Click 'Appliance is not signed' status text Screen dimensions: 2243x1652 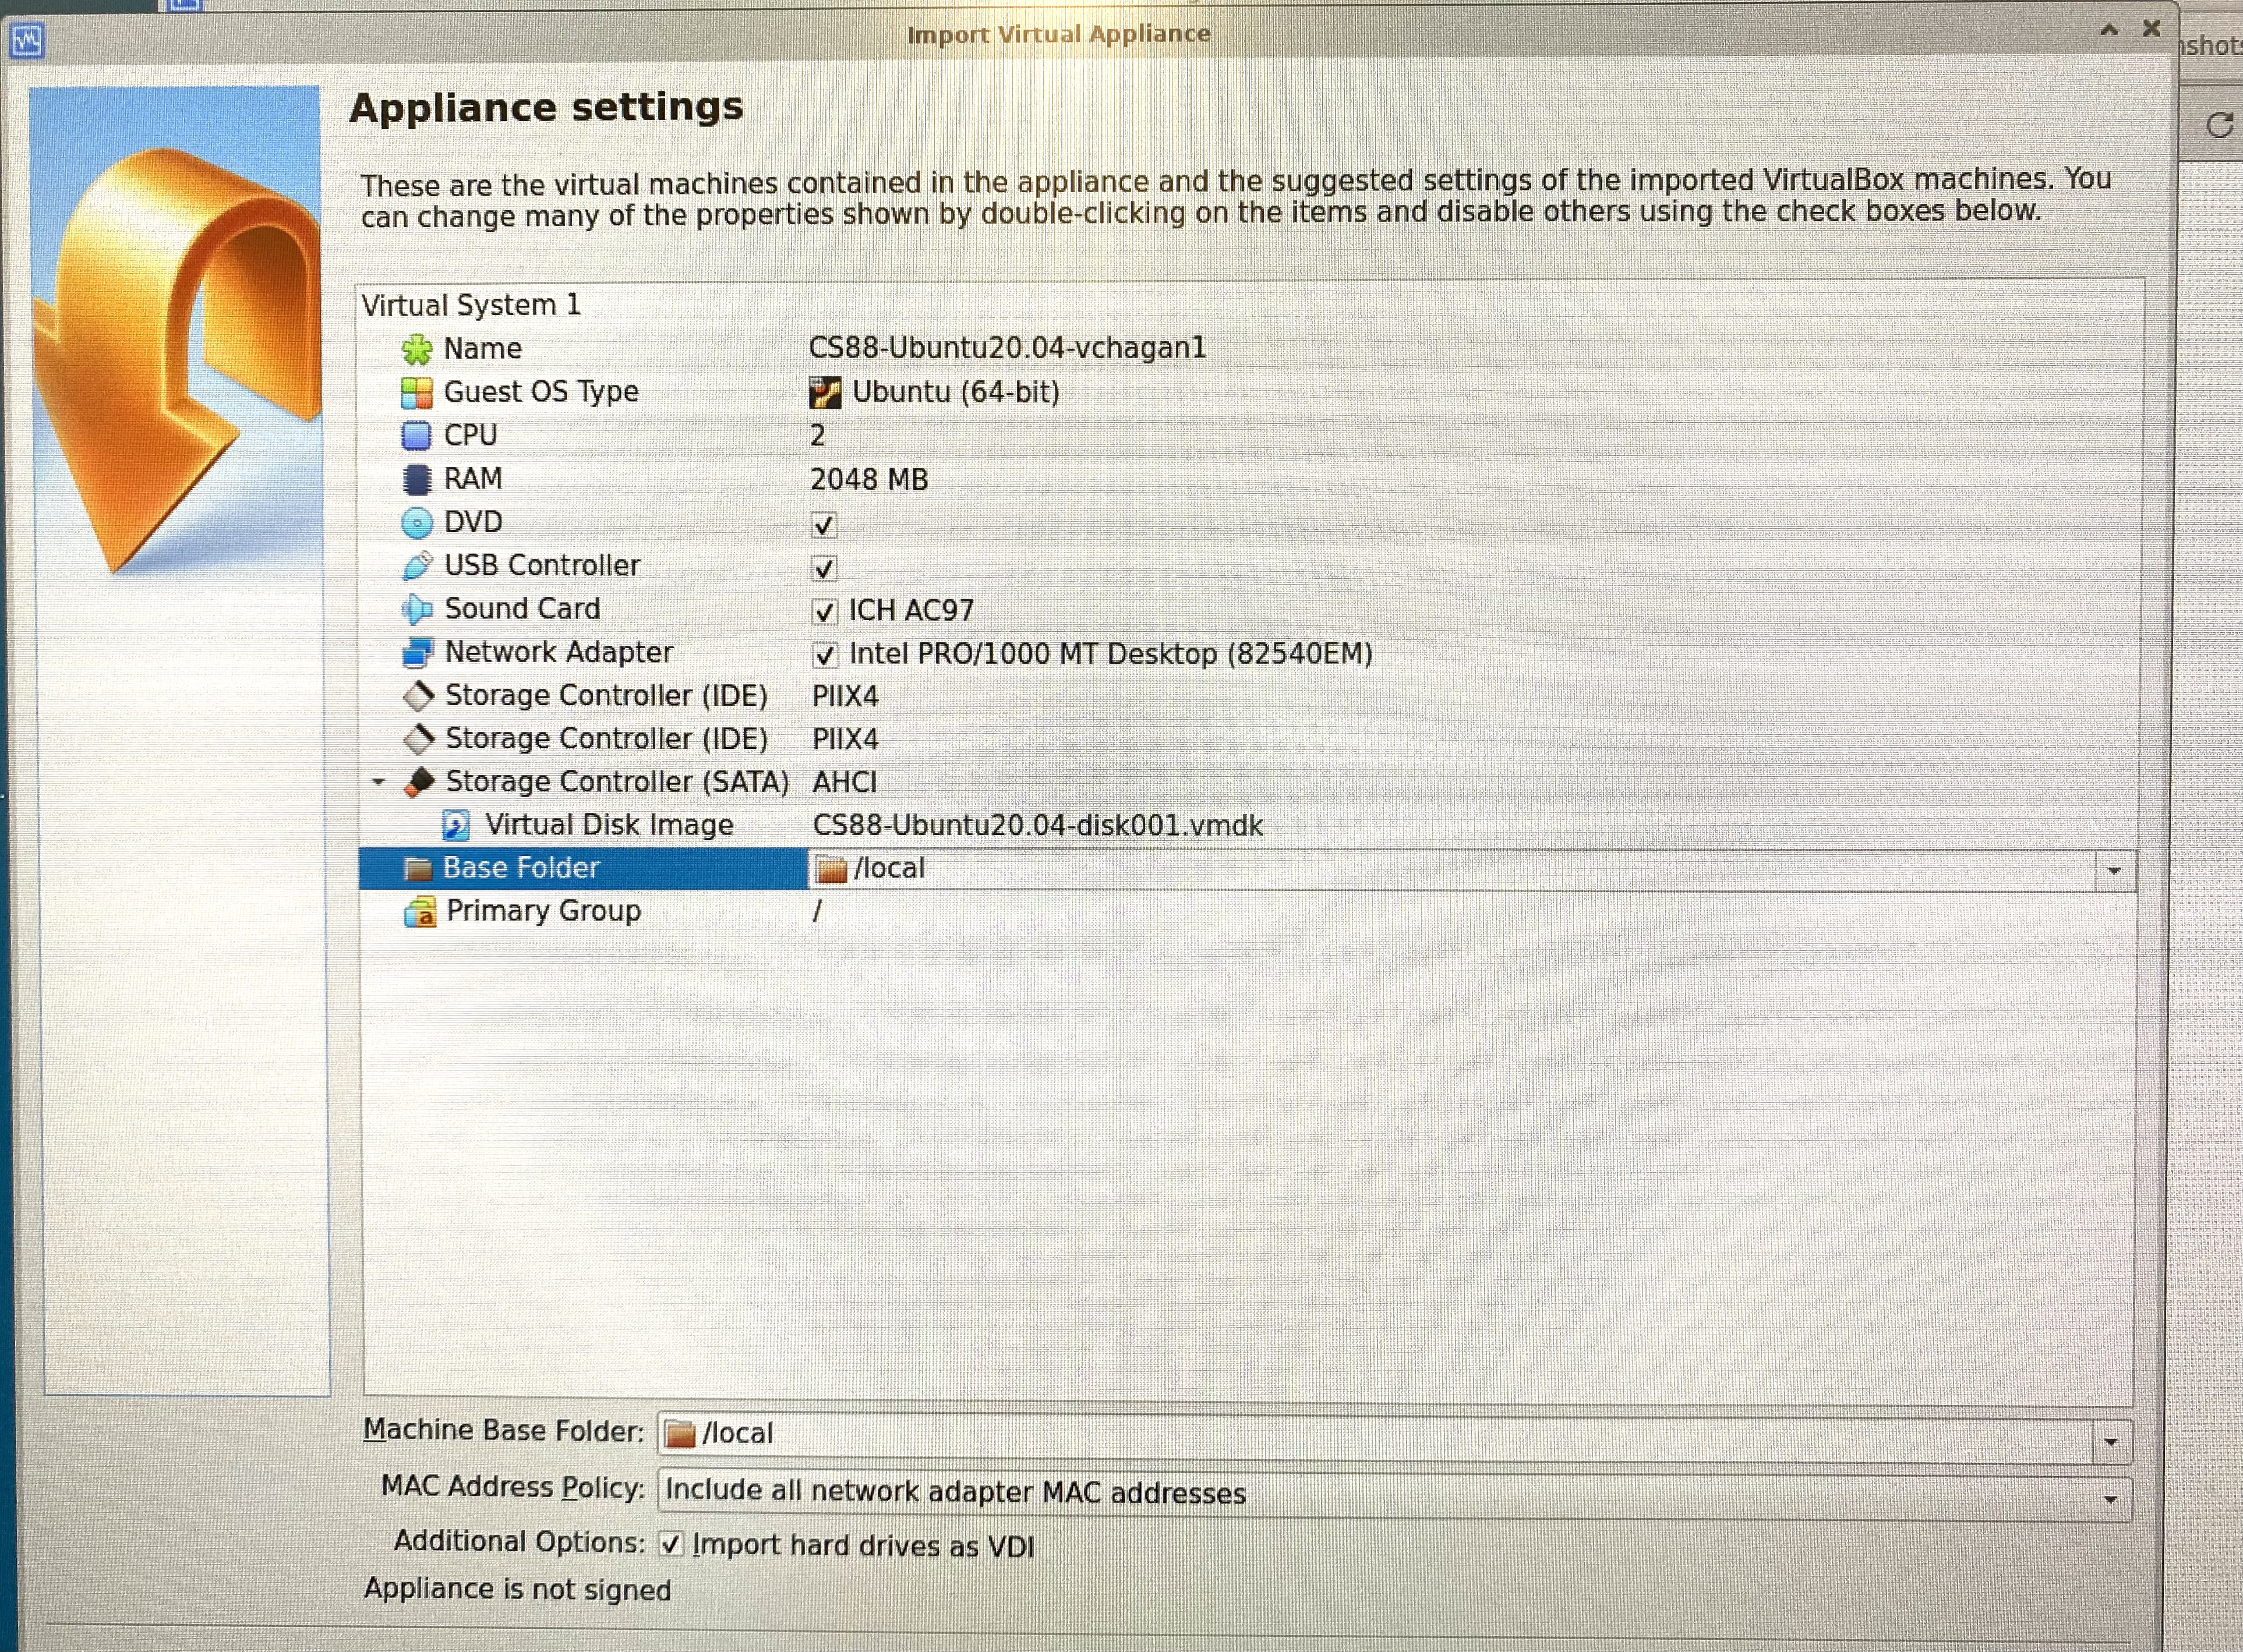pos(517,1590)
